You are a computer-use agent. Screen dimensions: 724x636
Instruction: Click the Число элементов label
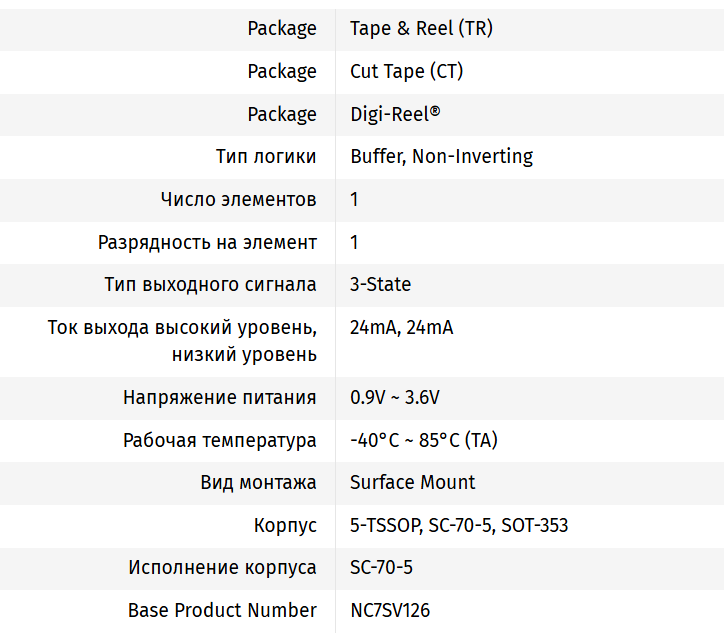pyautogui.click(x=239, y=200)
